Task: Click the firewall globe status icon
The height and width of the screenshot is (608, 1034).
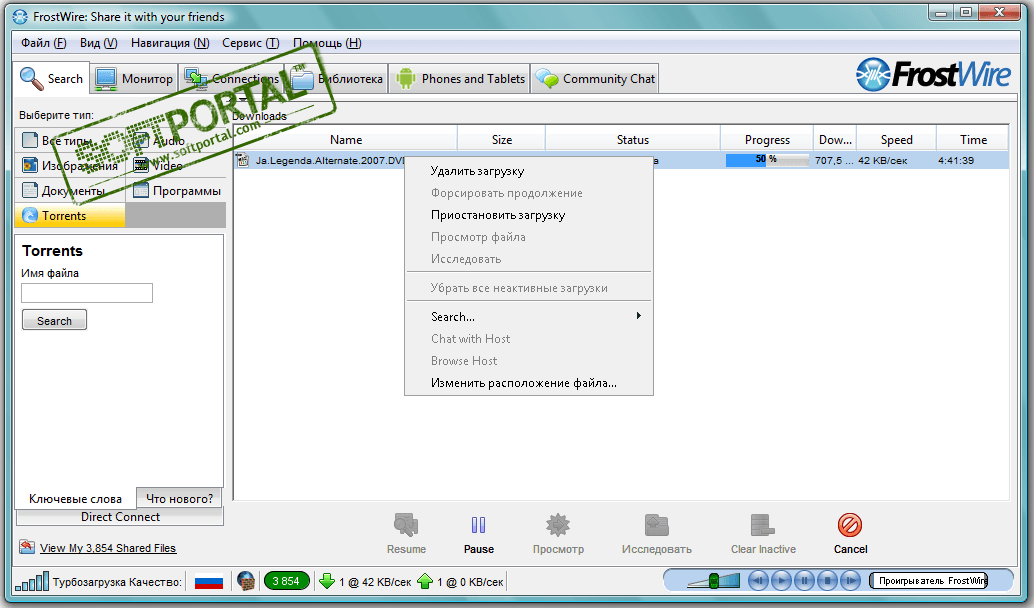Action: pyautogui.click(x=246, y=582)
